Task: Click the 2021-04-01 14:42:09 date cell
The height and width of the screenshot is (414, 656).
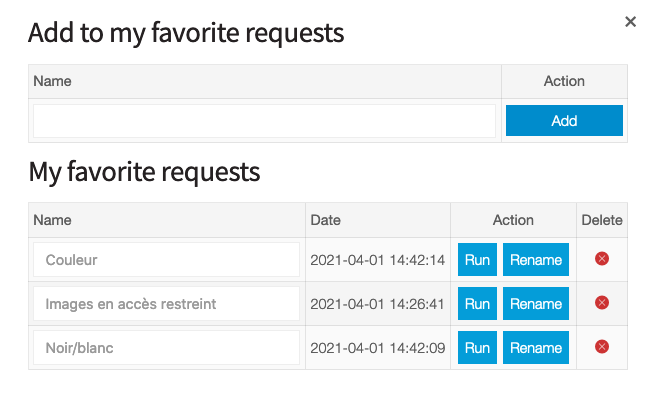Action: pos(377,348)
